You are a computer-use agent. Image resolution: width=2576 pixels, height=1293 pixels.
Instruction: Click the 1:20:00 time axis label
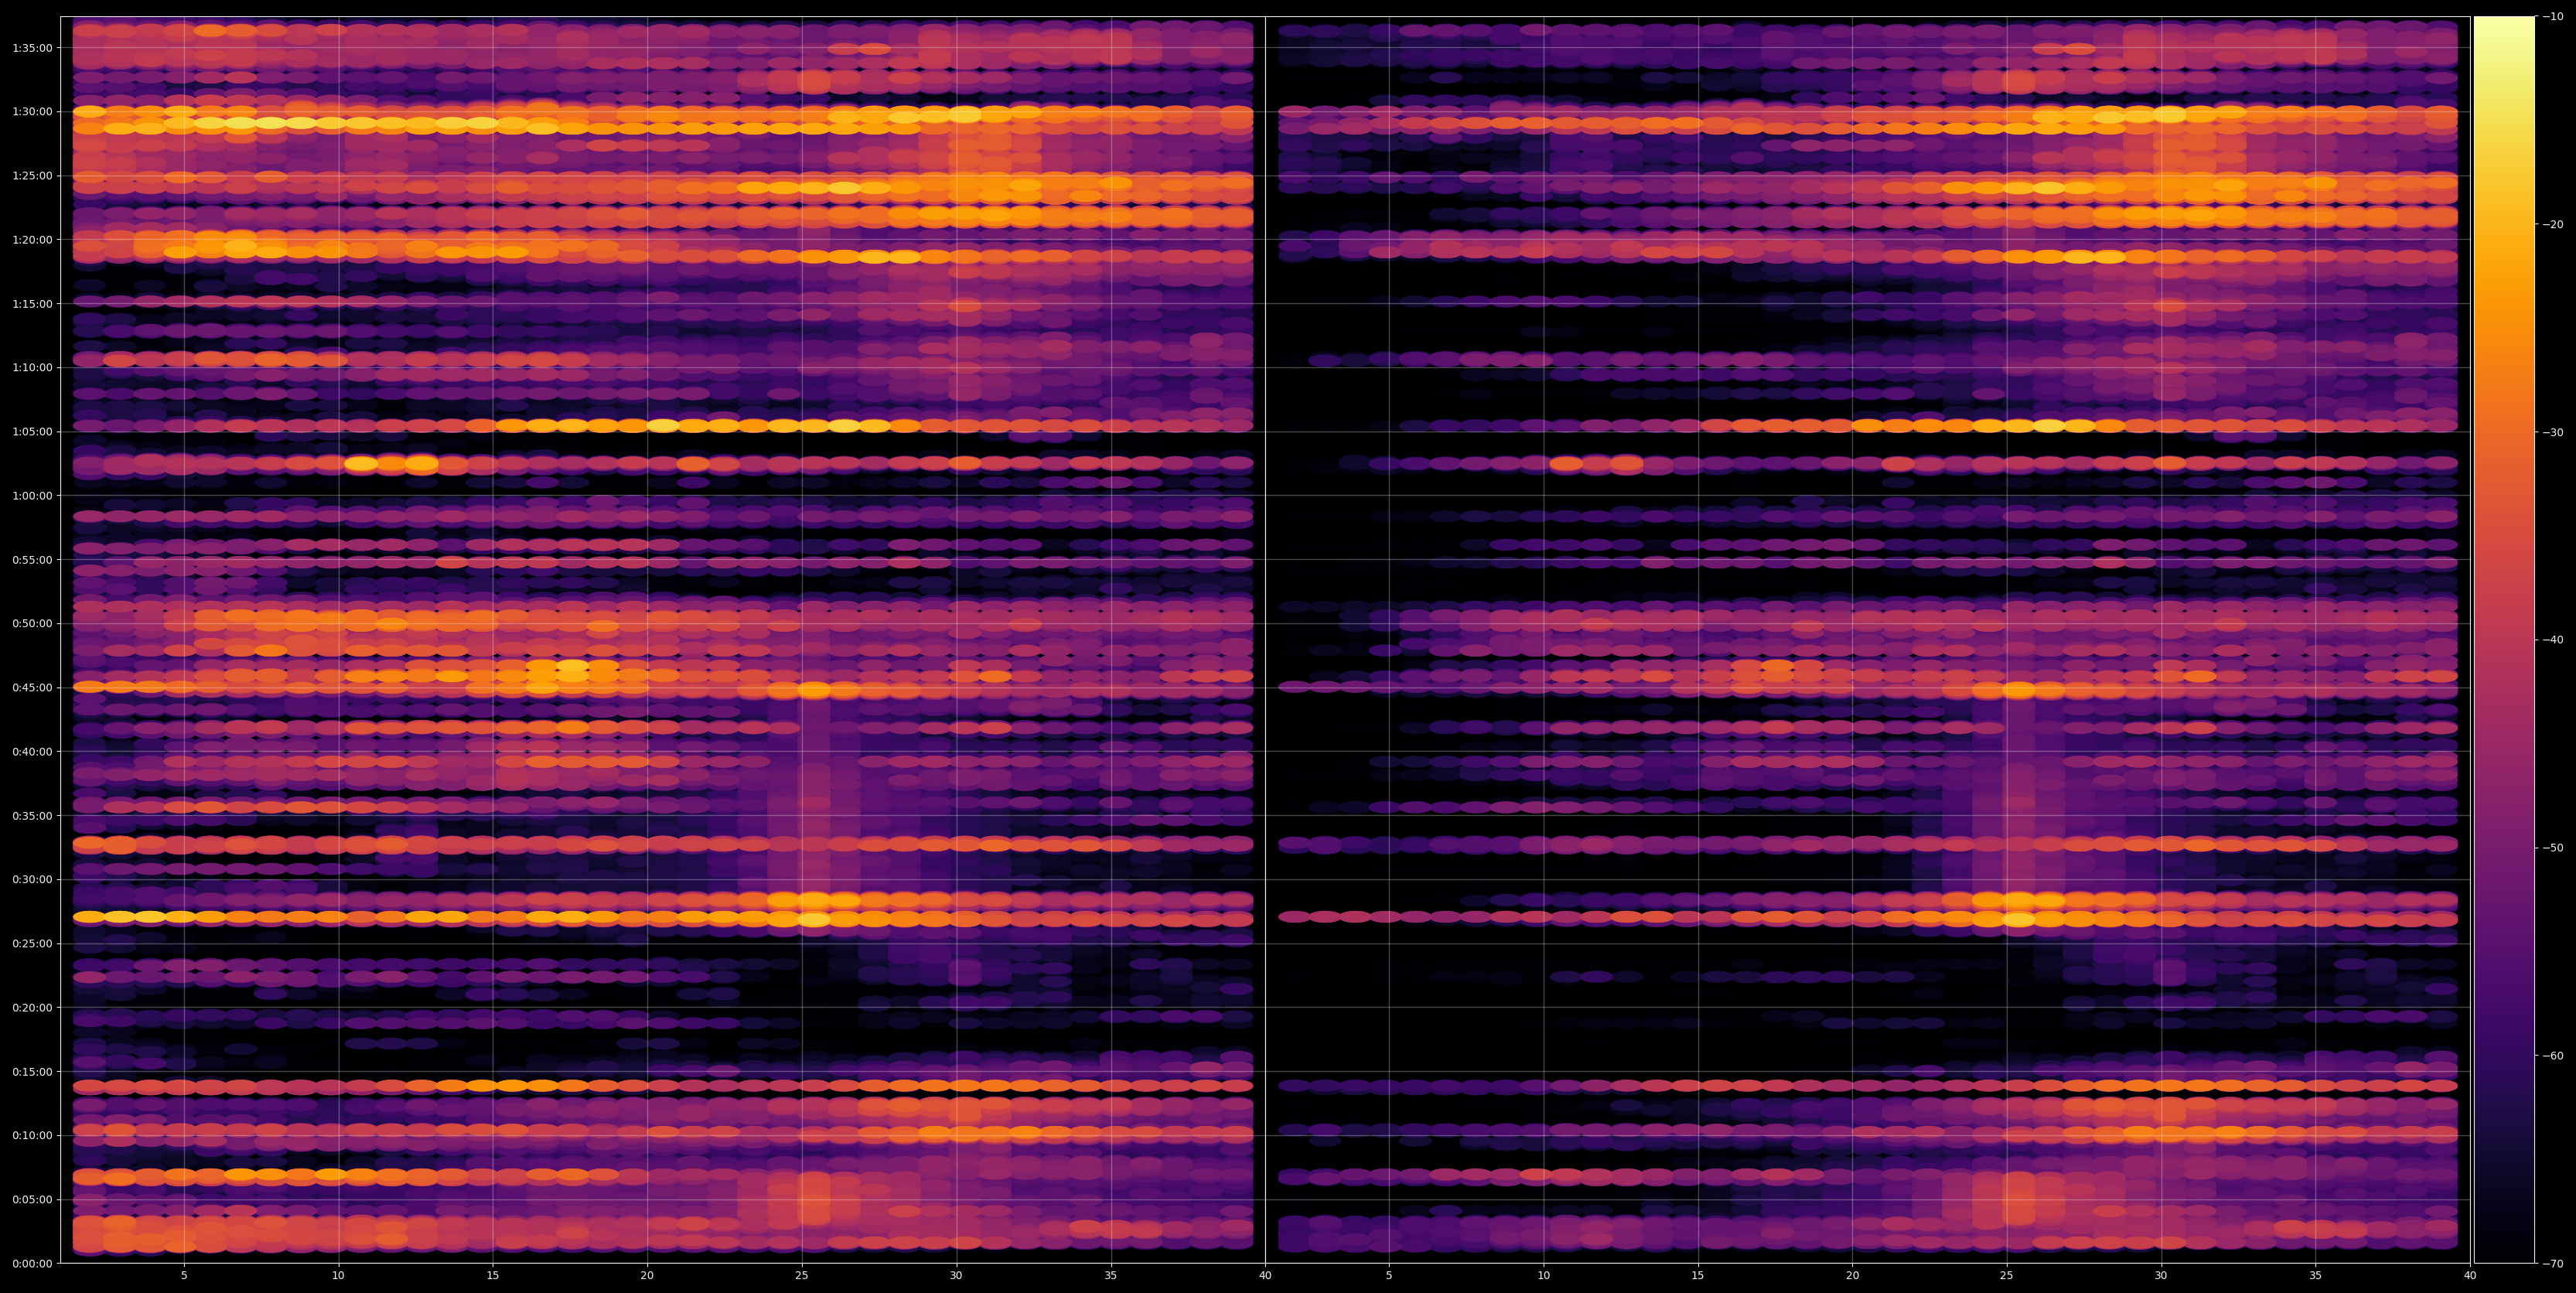[x=32, y=240]
